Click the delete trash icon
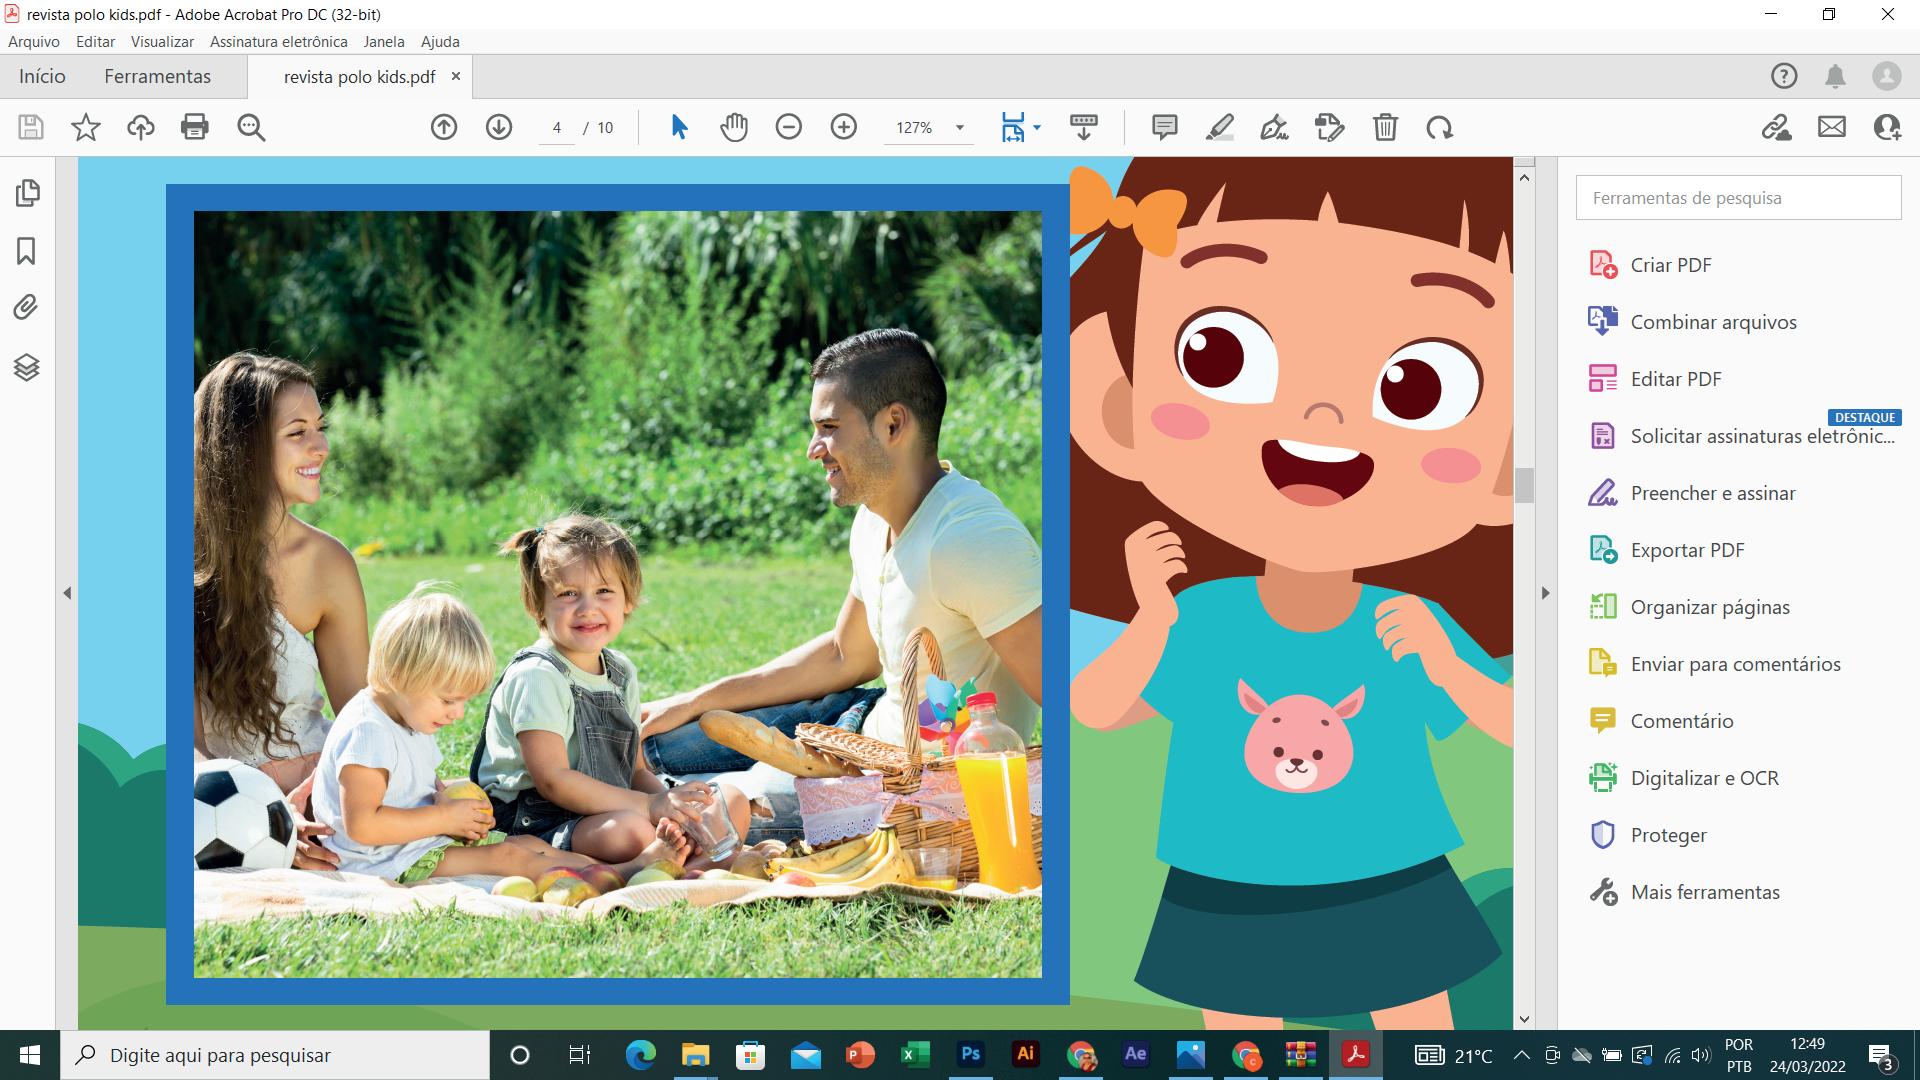Image resolution: width=1920 pixels, height=1080 pixels. coord(1385,127)
